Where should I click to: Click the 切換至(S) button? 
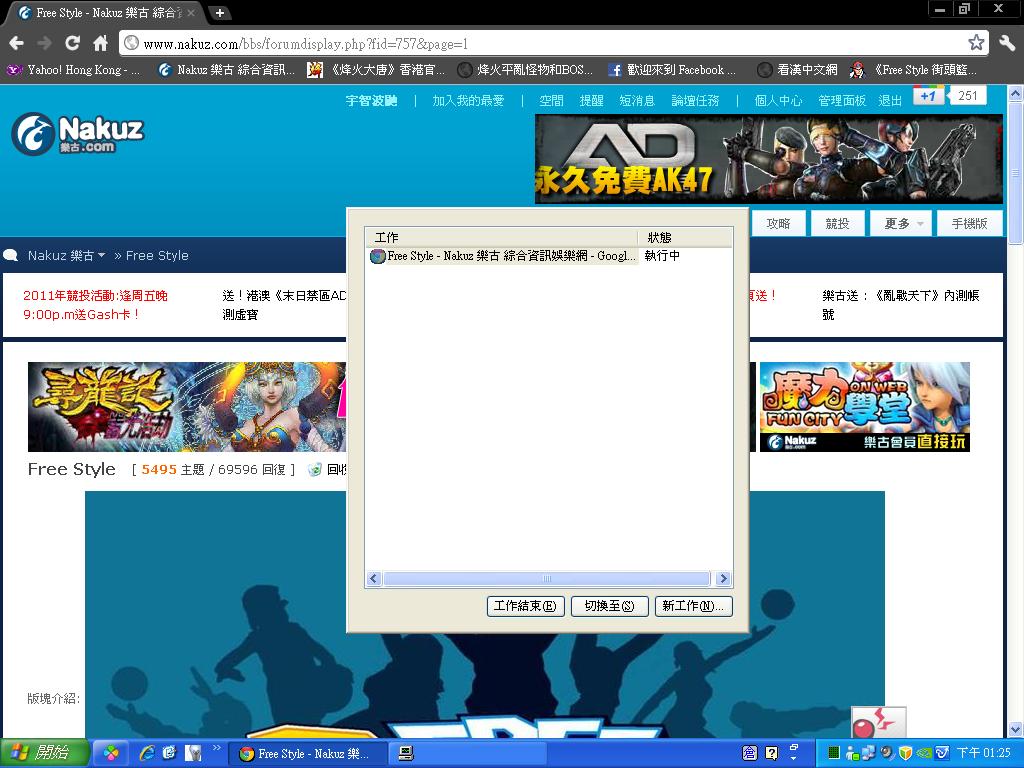[609, 606]
